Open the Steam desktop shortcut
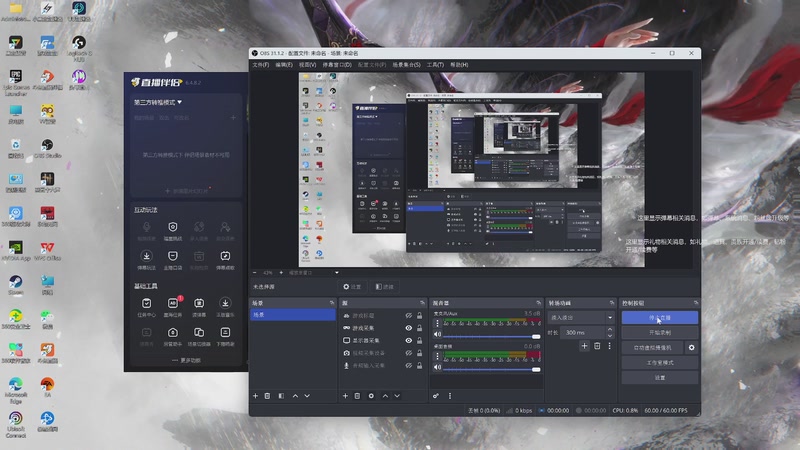Viewport: 800px width, 450px height. (16, 285)
